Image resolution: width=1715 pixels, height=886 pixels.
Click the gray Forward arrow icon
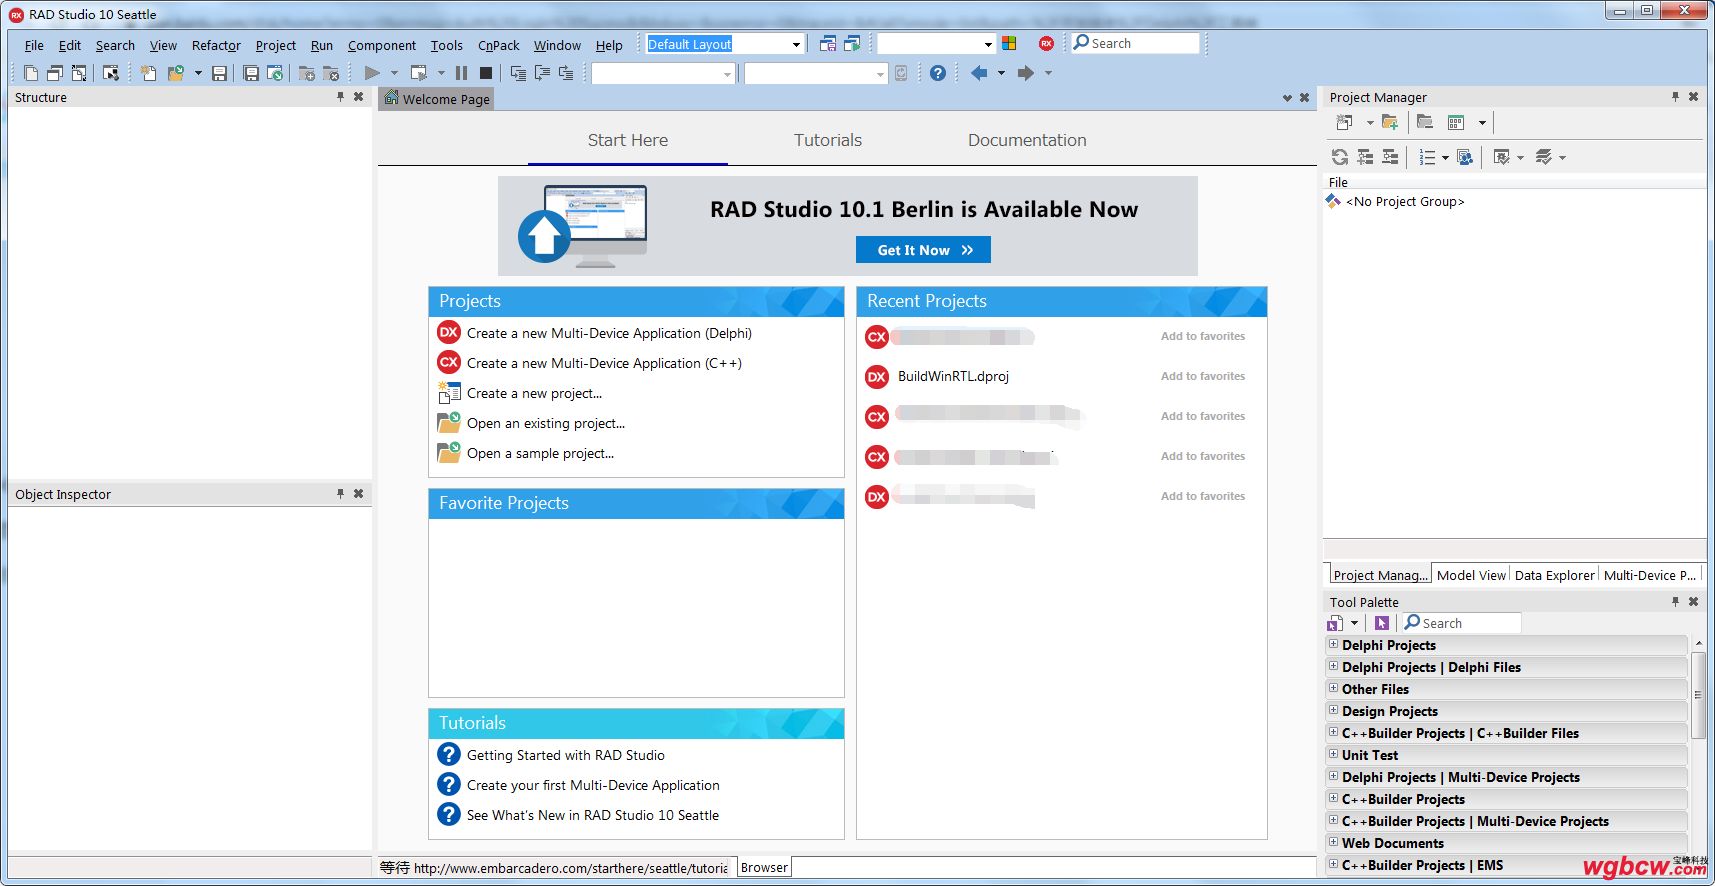click(1026, 73)
